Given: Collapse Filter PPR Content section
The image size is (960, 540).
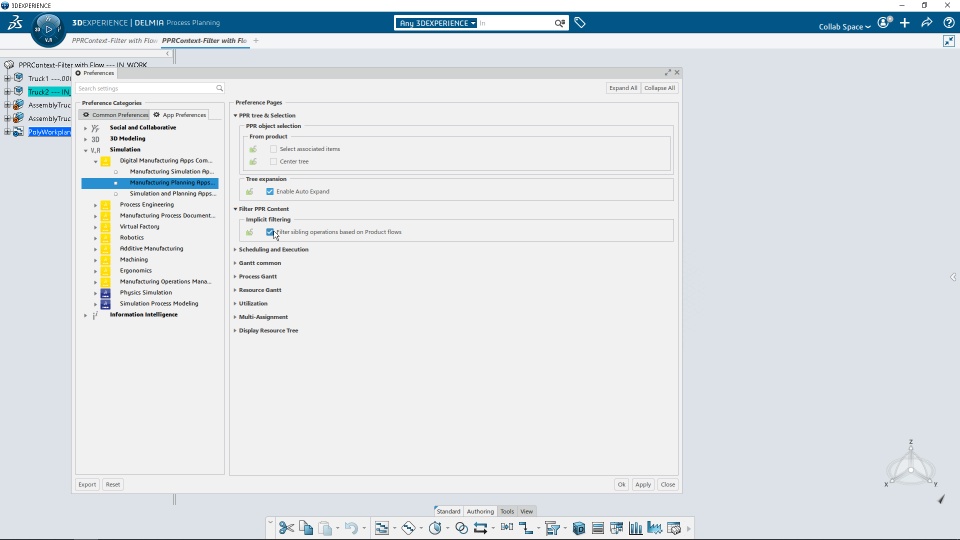Looking at the screenshot, I should [x=235, y=209].
